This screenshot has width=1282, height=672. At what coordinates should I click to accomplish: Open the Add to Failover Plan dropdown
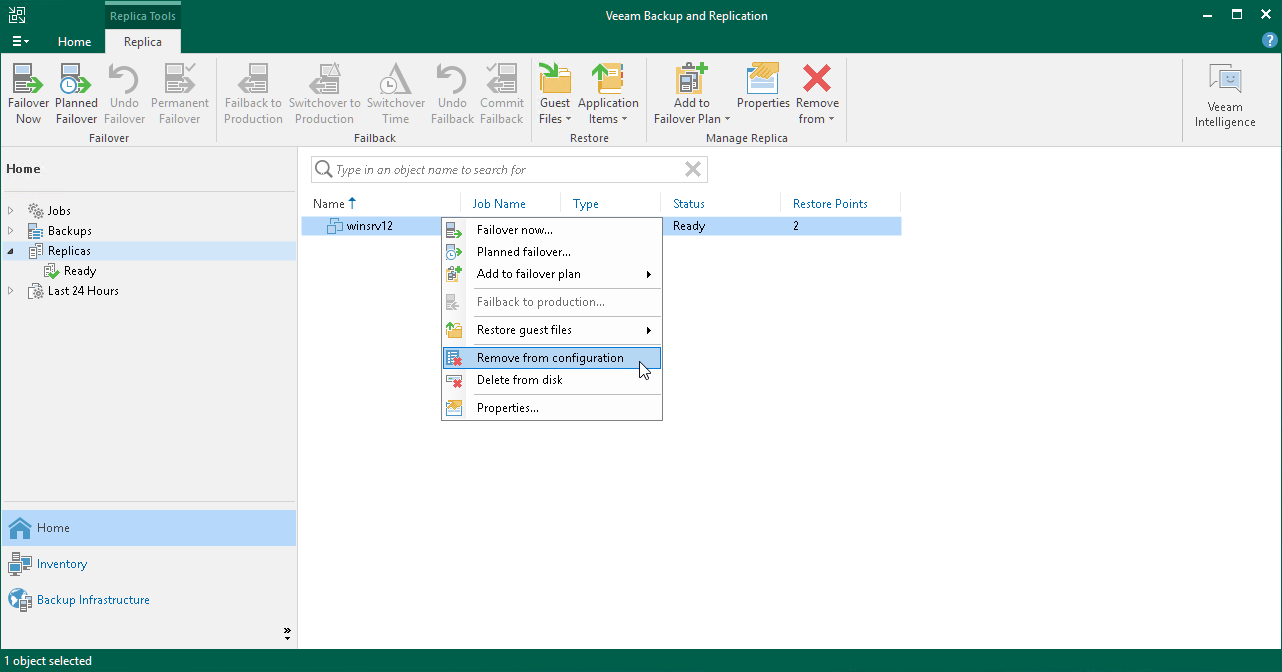692,94
